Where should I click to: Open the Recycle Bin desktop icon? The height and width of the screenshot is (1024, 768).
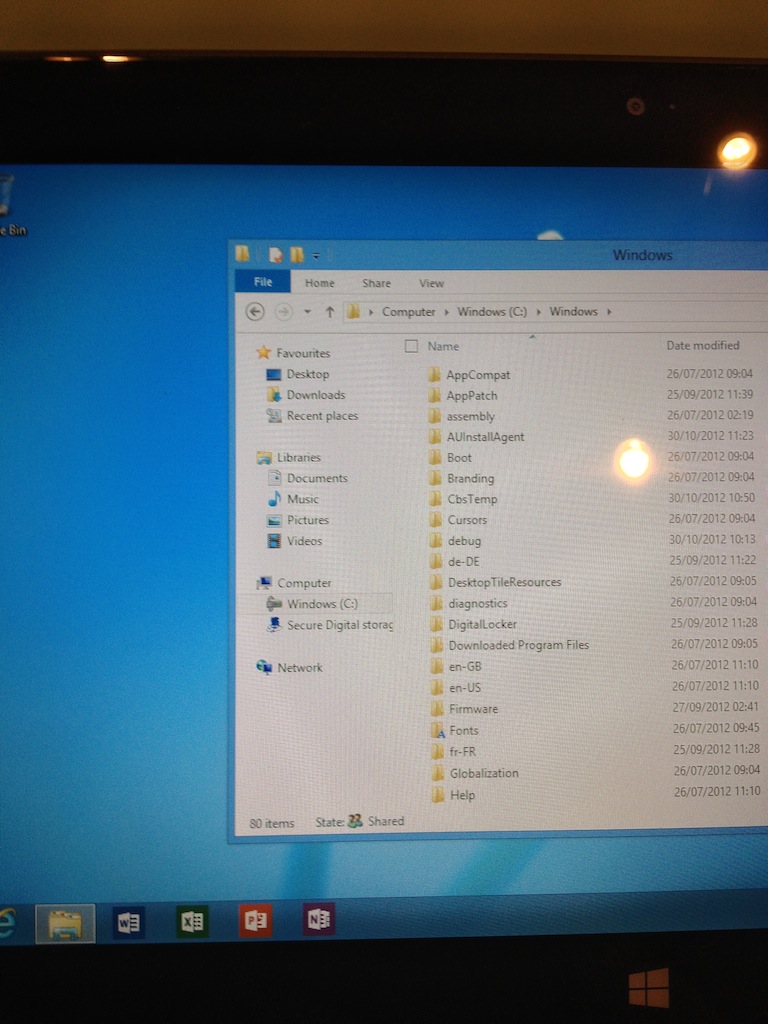9,204
